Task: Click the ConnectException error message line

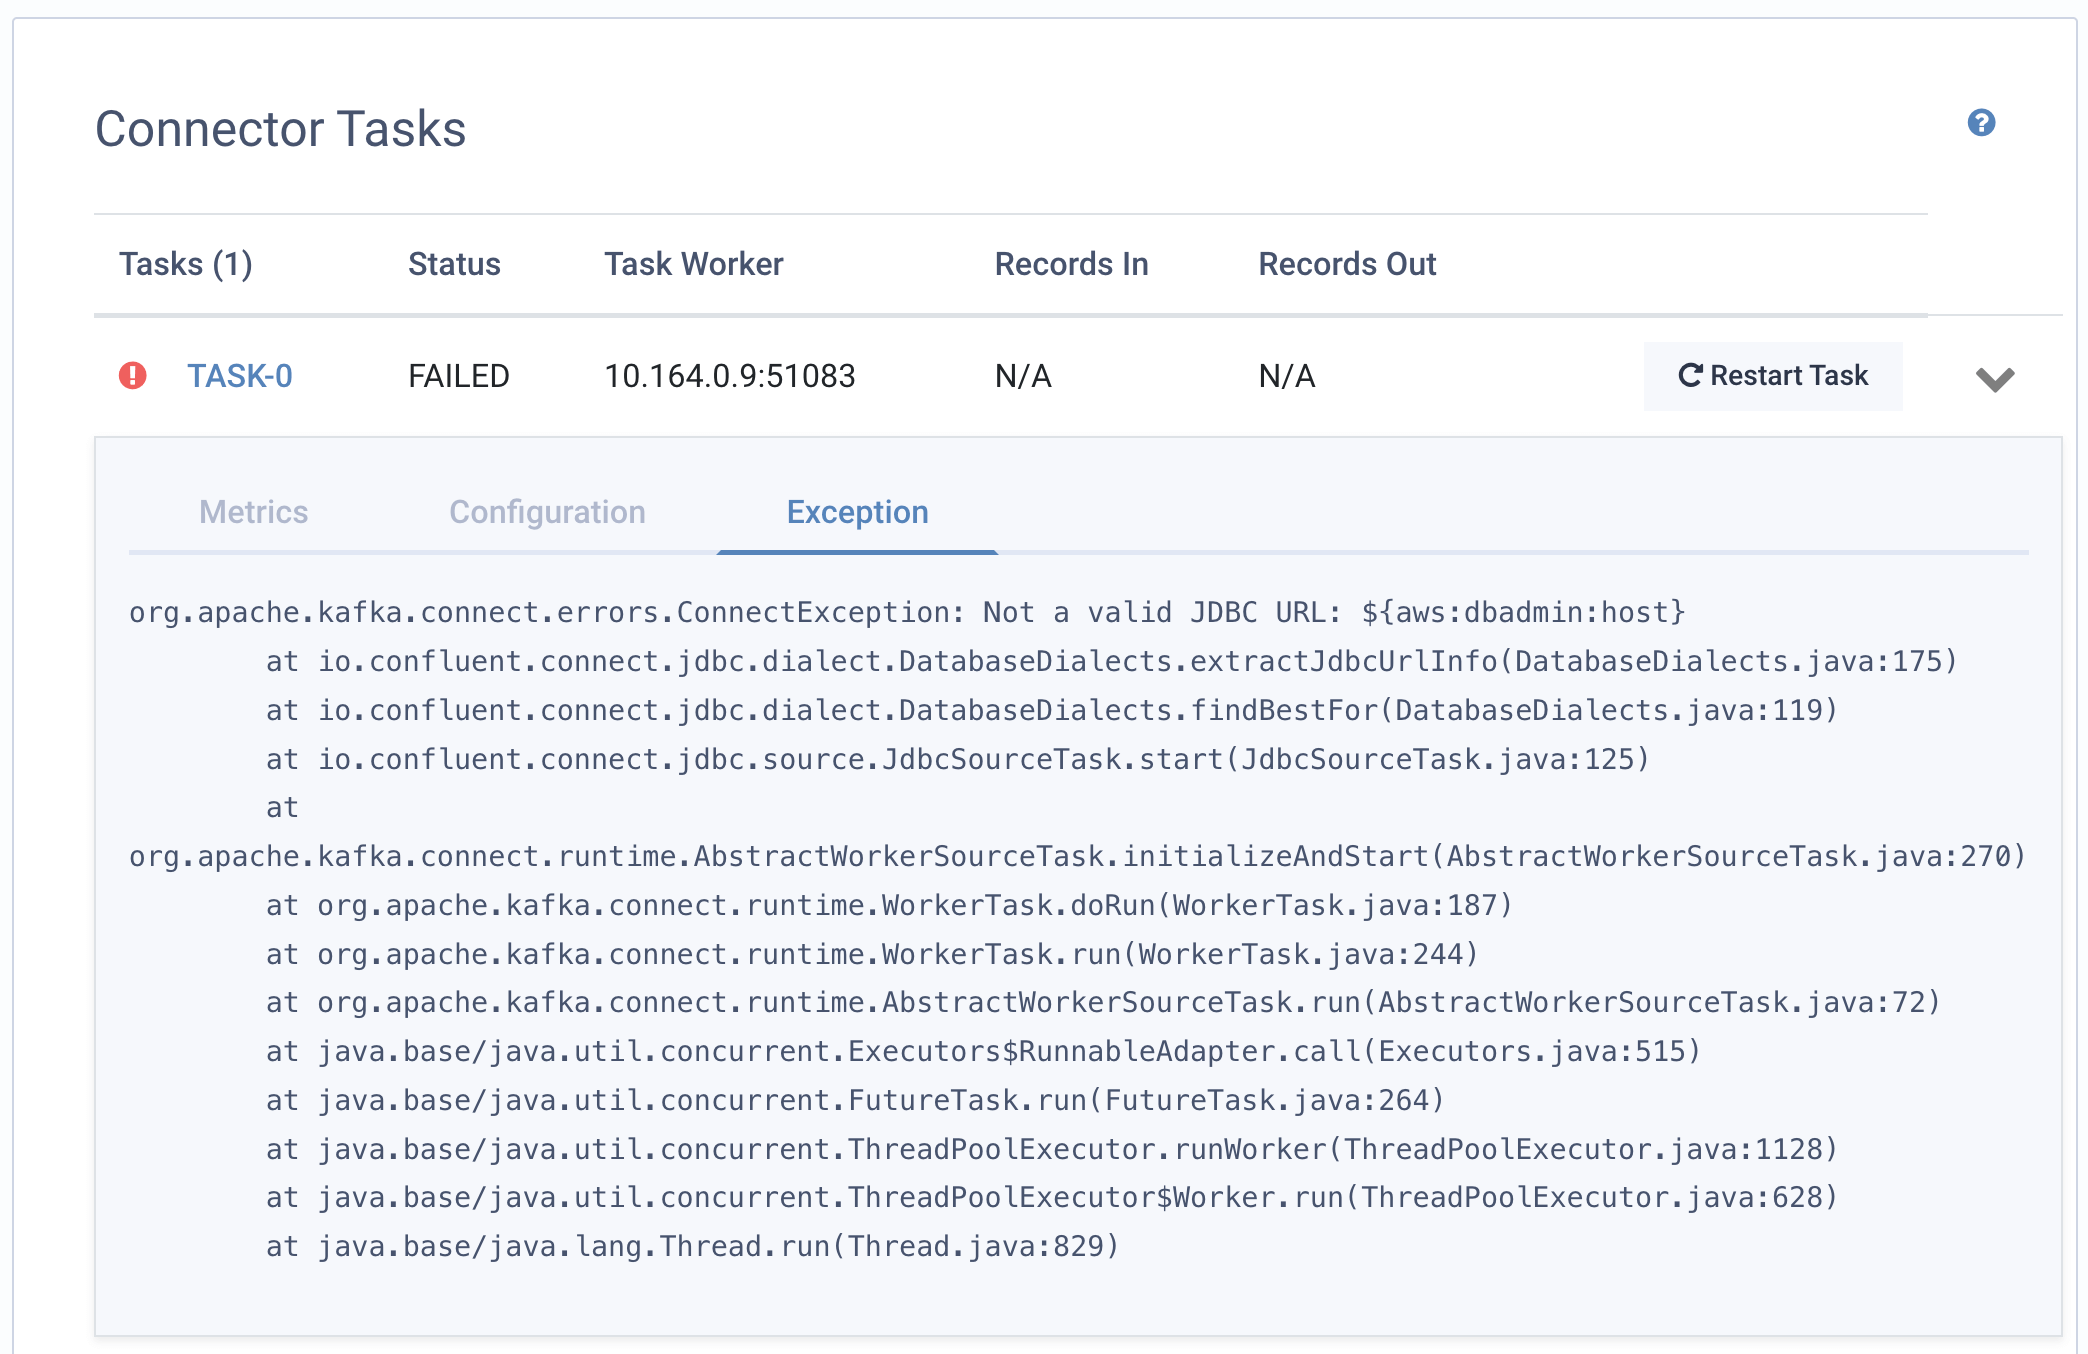Action: pyautogui.click(x=906, y=612)
